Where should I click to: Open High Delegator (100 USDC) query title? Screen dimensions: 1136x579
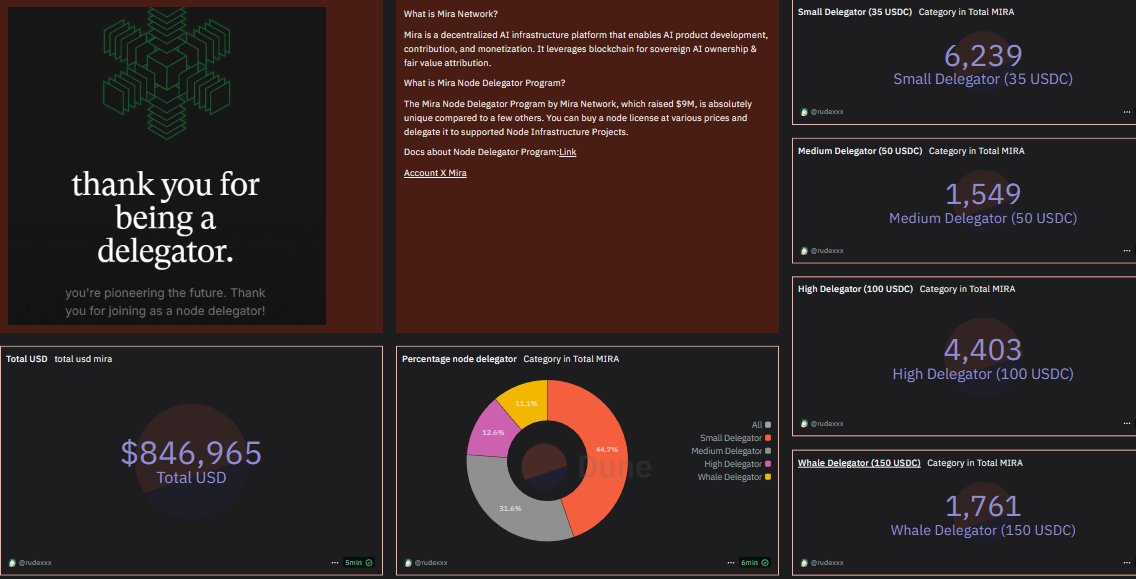point(856,288)
